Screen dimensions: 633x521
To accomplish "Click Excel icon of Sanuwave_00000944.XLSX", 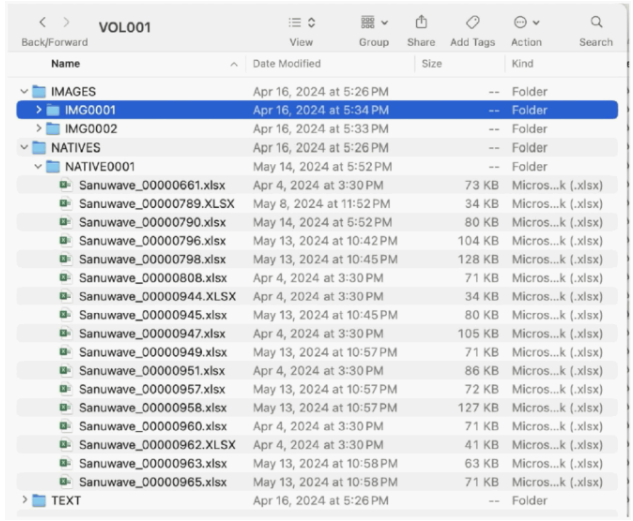I will (65, 296).
